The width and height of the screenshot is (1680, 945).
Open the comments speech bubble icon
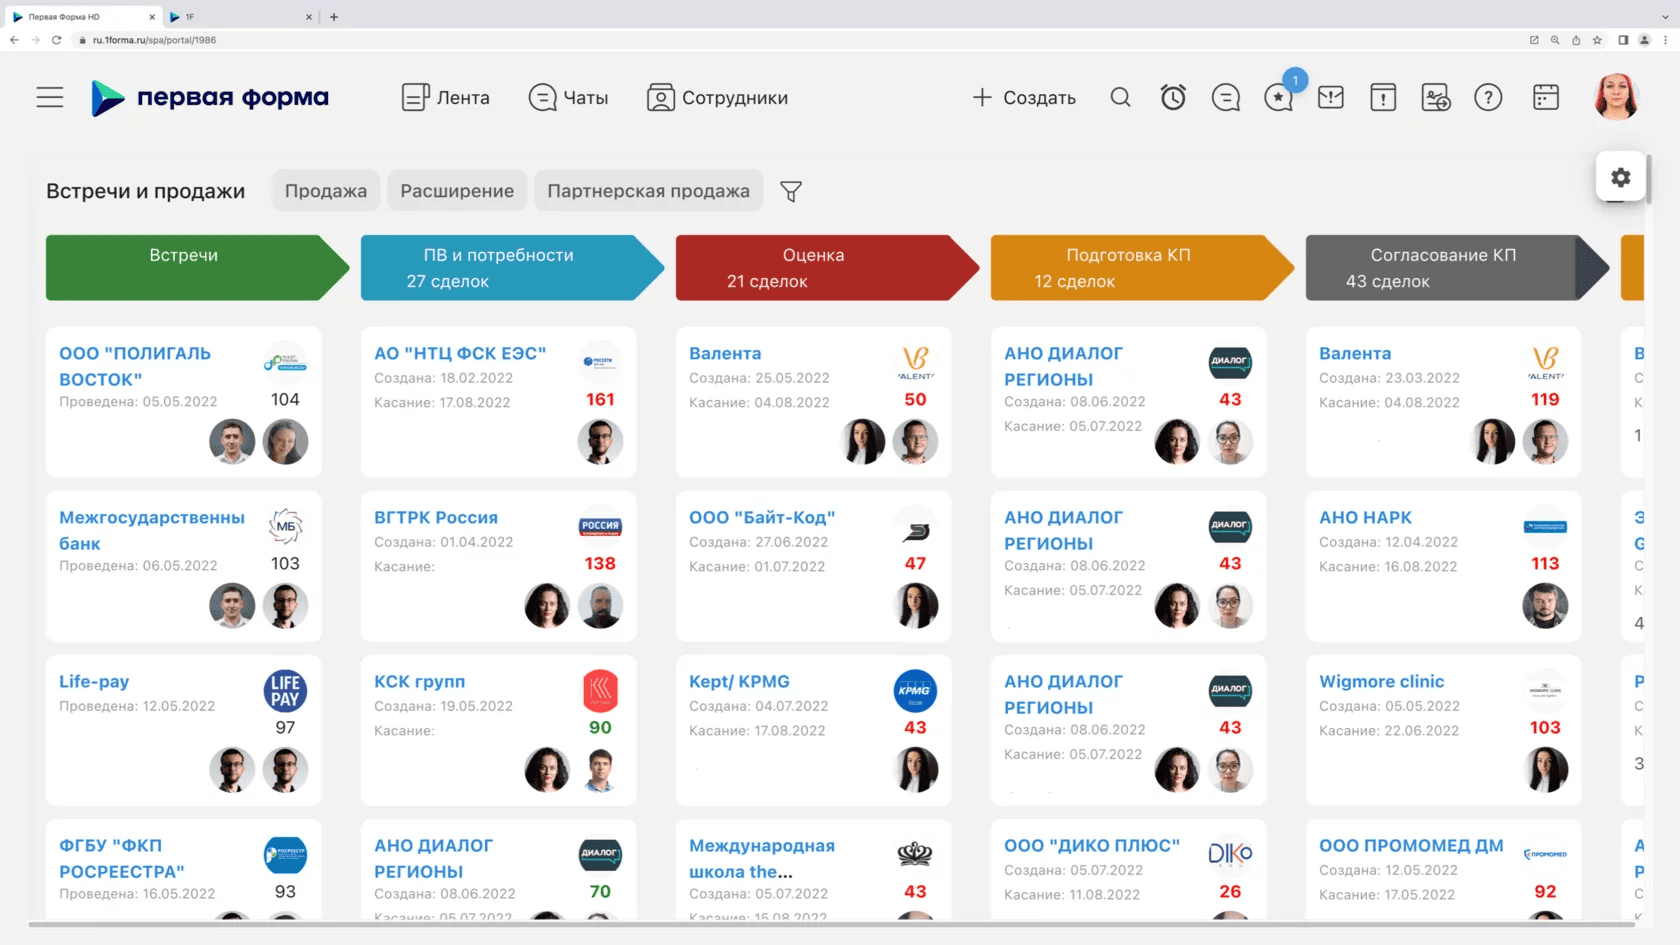1225,97
